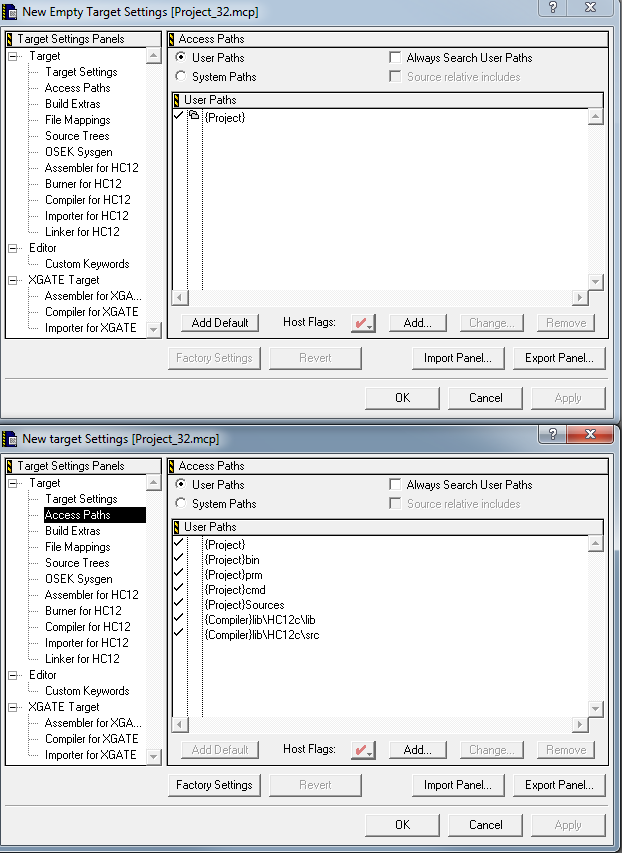The image size is (622, 853).
Task: Click Add... button in New Empty Target window
Action: click(x=417, y=323)
